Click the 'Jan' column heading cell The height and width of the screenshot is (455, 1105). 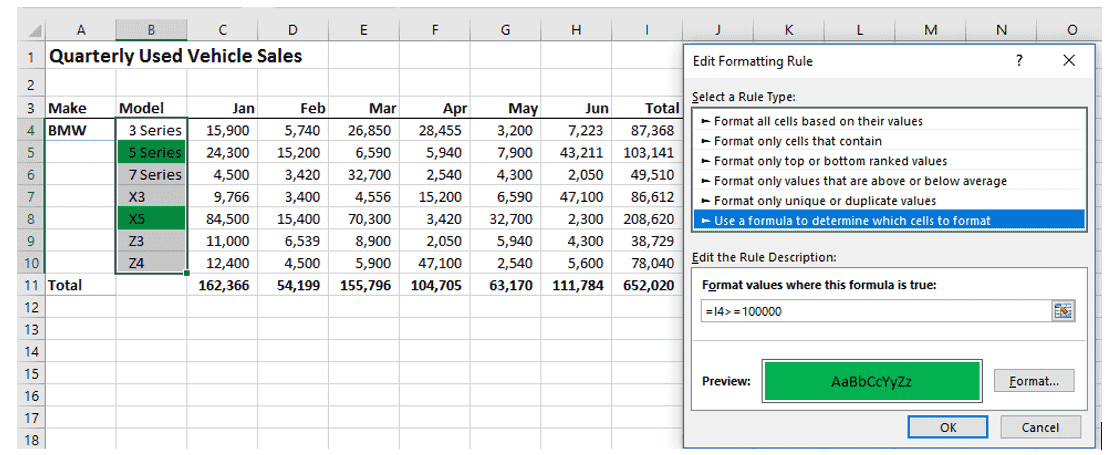pyautogui.click(x=222, y=108)
